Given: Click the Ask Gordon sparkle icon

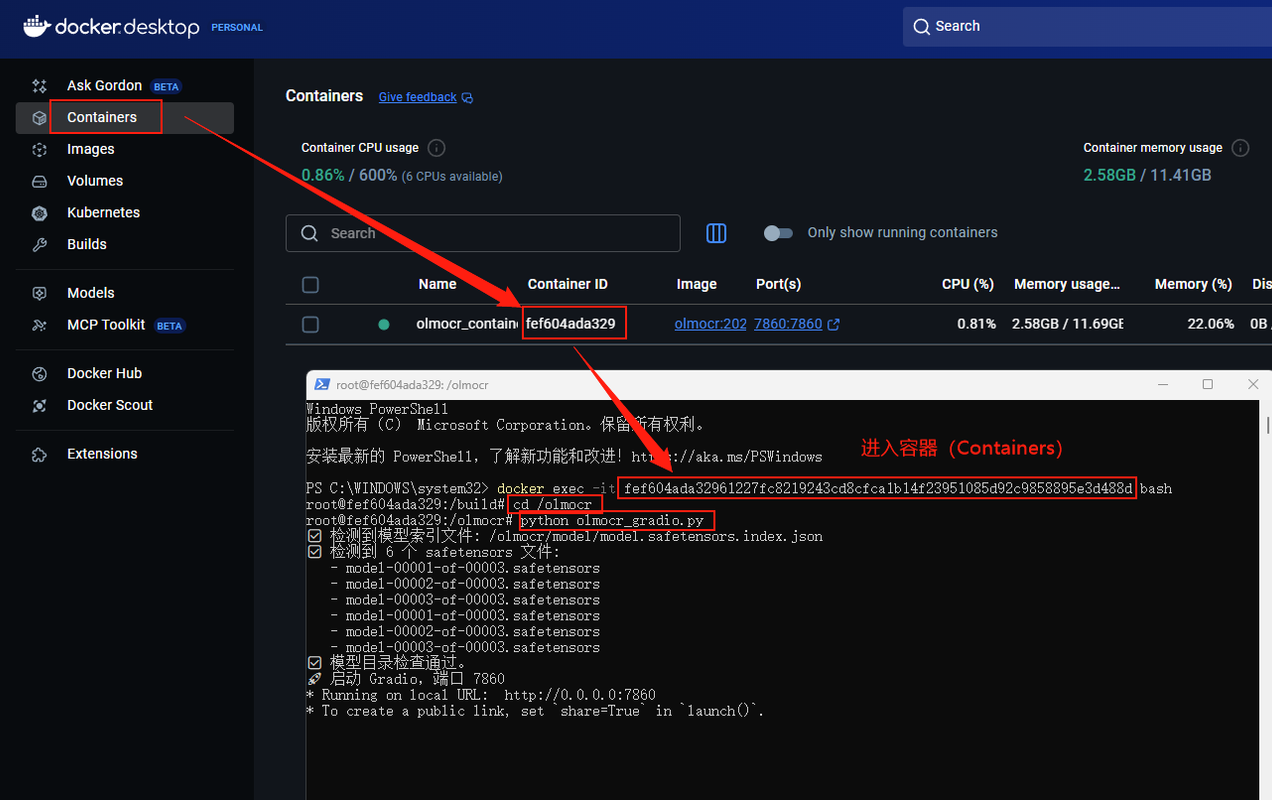Looking at the screenshot, I should tap(40, 86).
